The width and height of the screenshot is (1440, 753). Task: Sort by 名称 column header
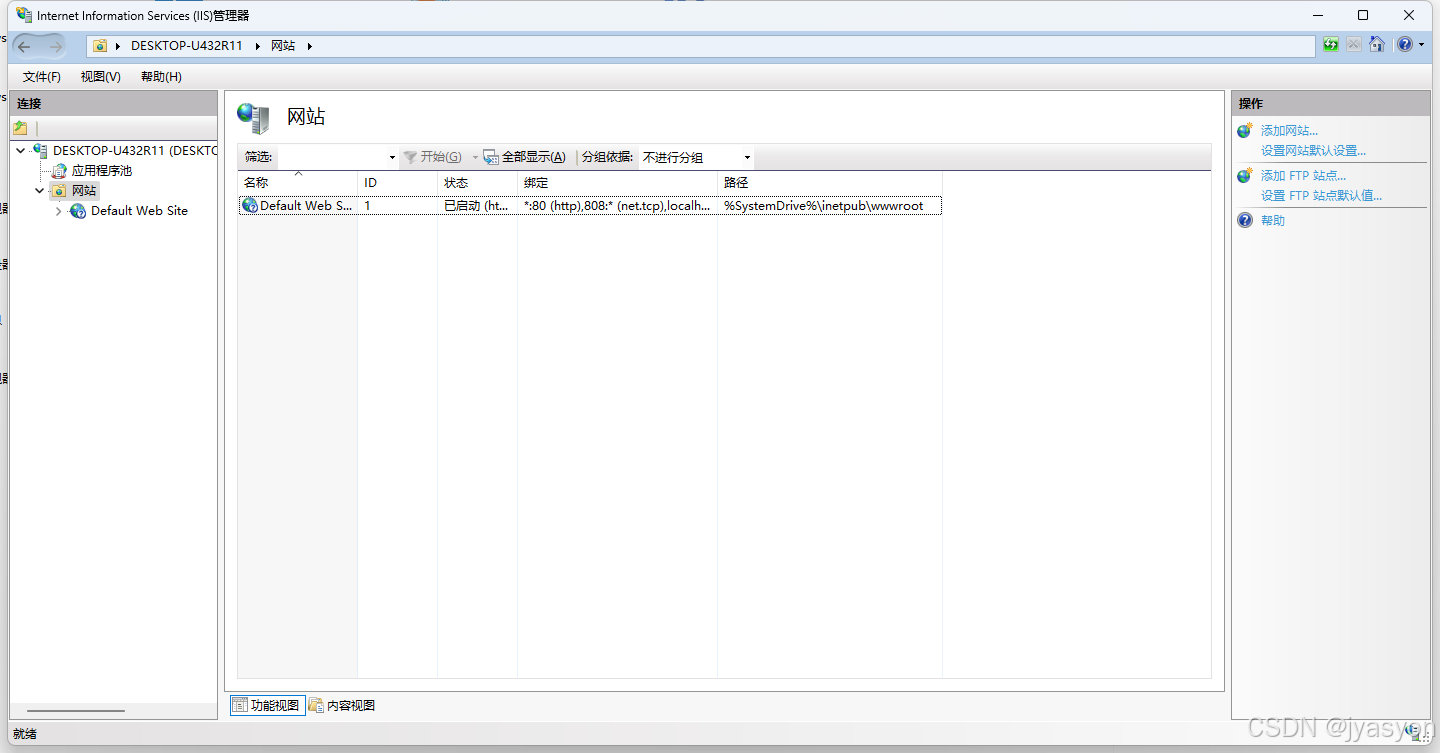click(x=297, y=183)
